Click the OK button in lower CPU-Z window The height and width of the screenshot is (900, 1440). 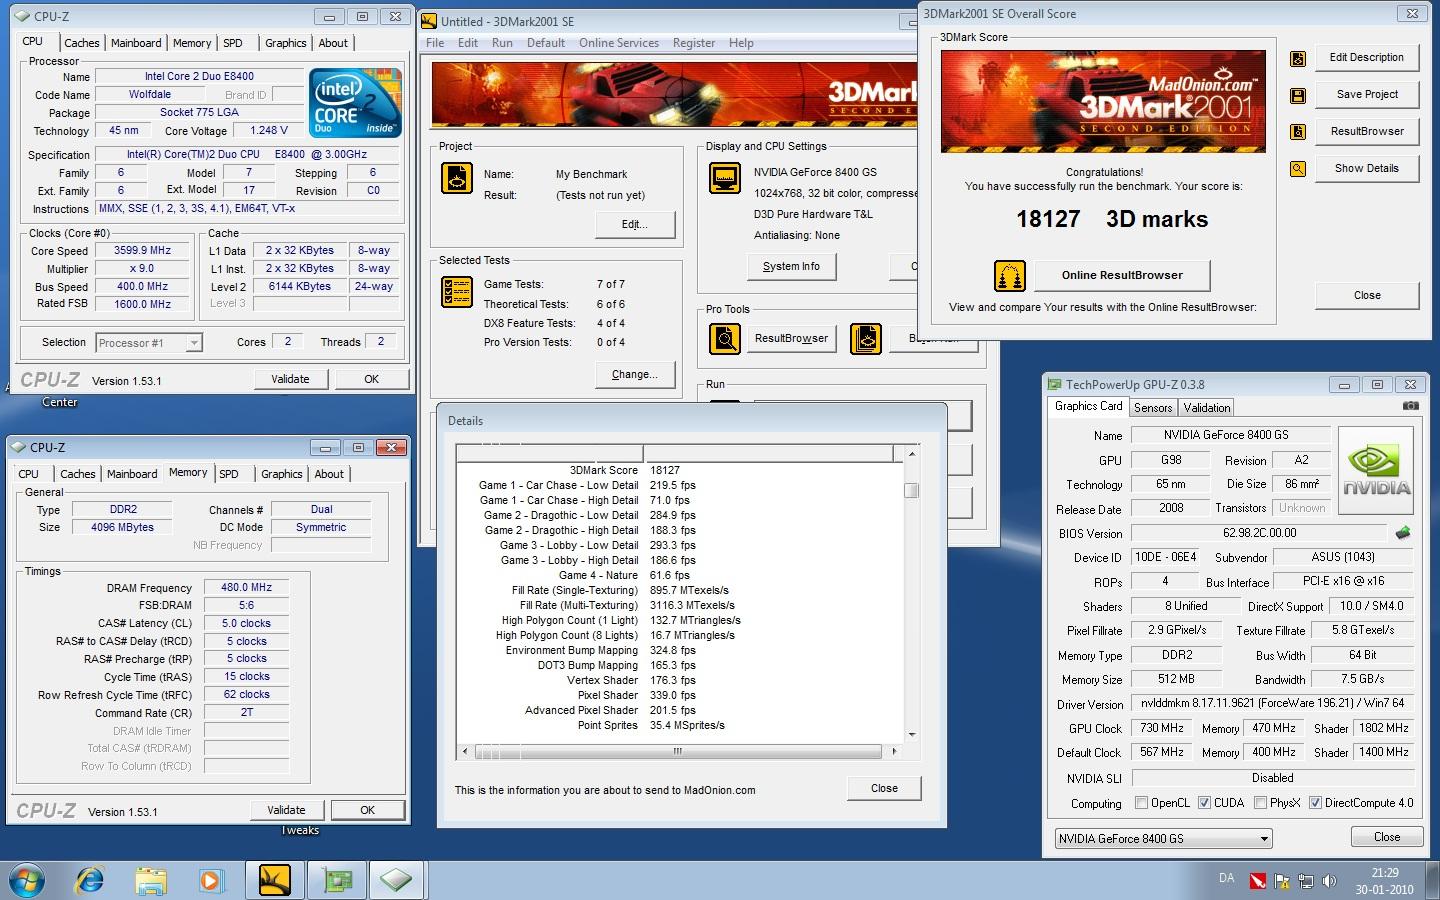[367, 810]
